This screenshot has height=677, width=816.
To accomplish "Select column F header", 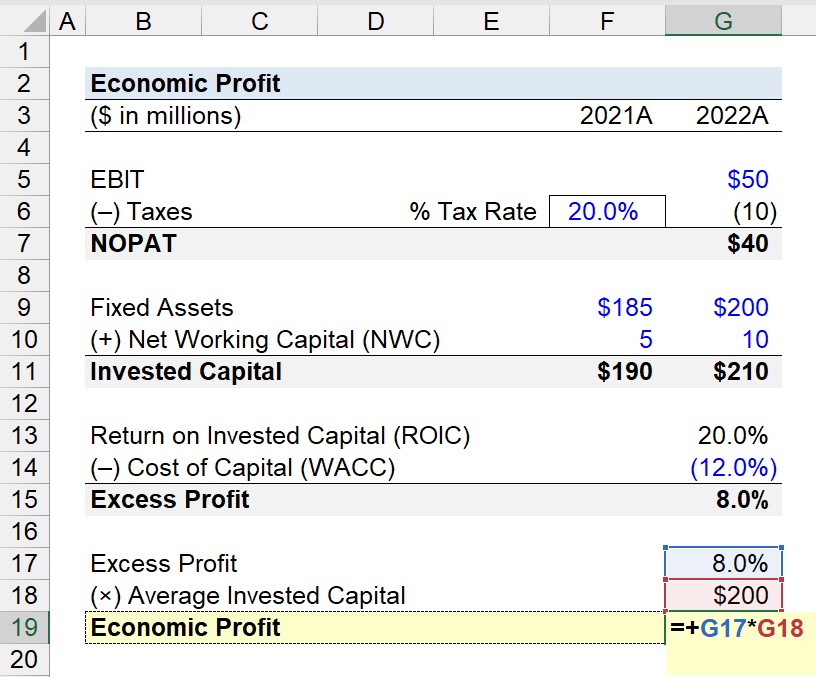I will point(607,21).
